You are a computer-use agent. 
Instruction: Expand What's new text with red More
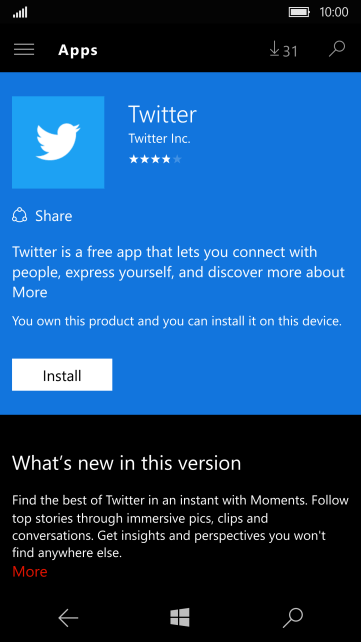click(29, 572)
